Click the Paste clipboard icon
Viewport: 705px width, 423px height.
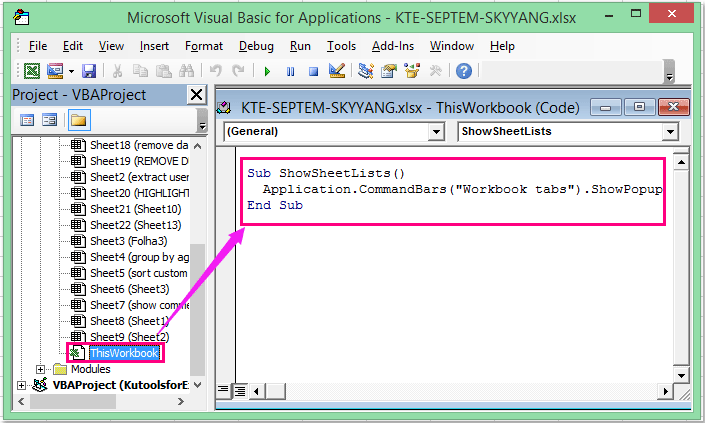pos(163,71)
